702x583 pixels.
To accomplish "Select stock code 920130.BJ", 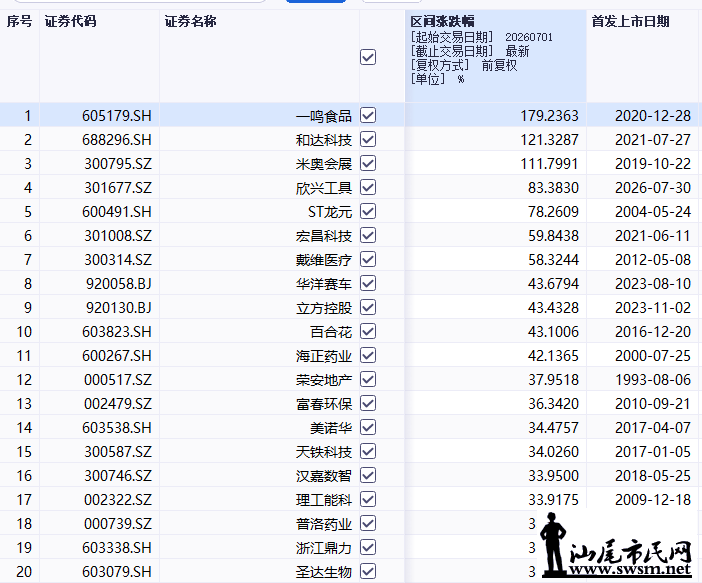I will 119,308.
